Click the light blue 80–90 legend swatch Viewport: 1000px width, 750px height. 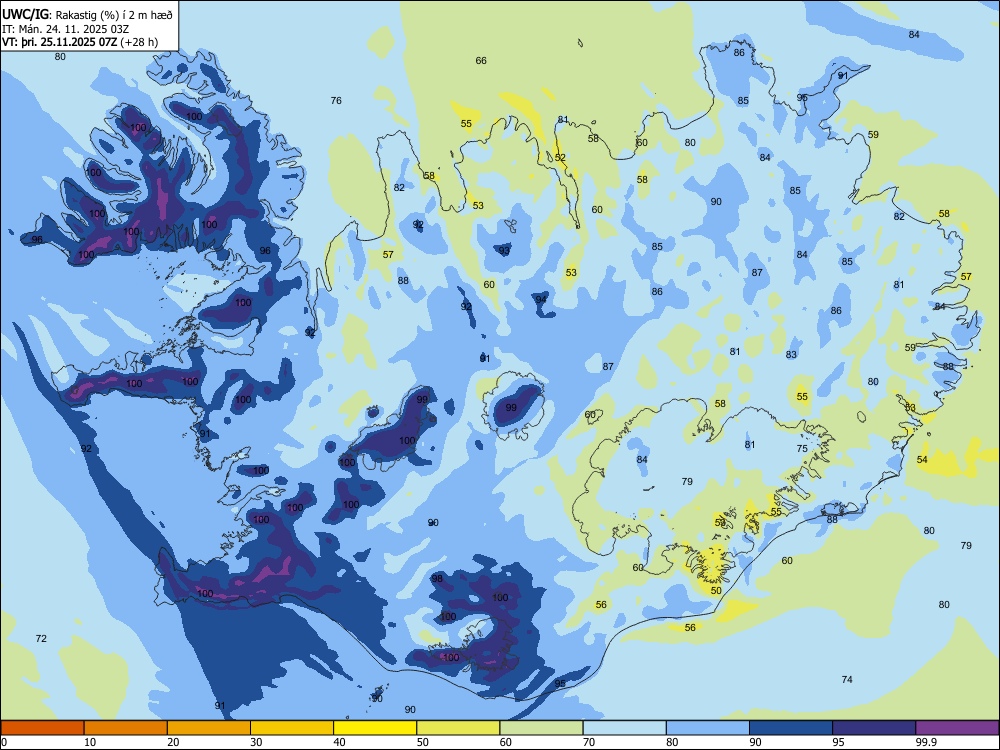point(708,728)
